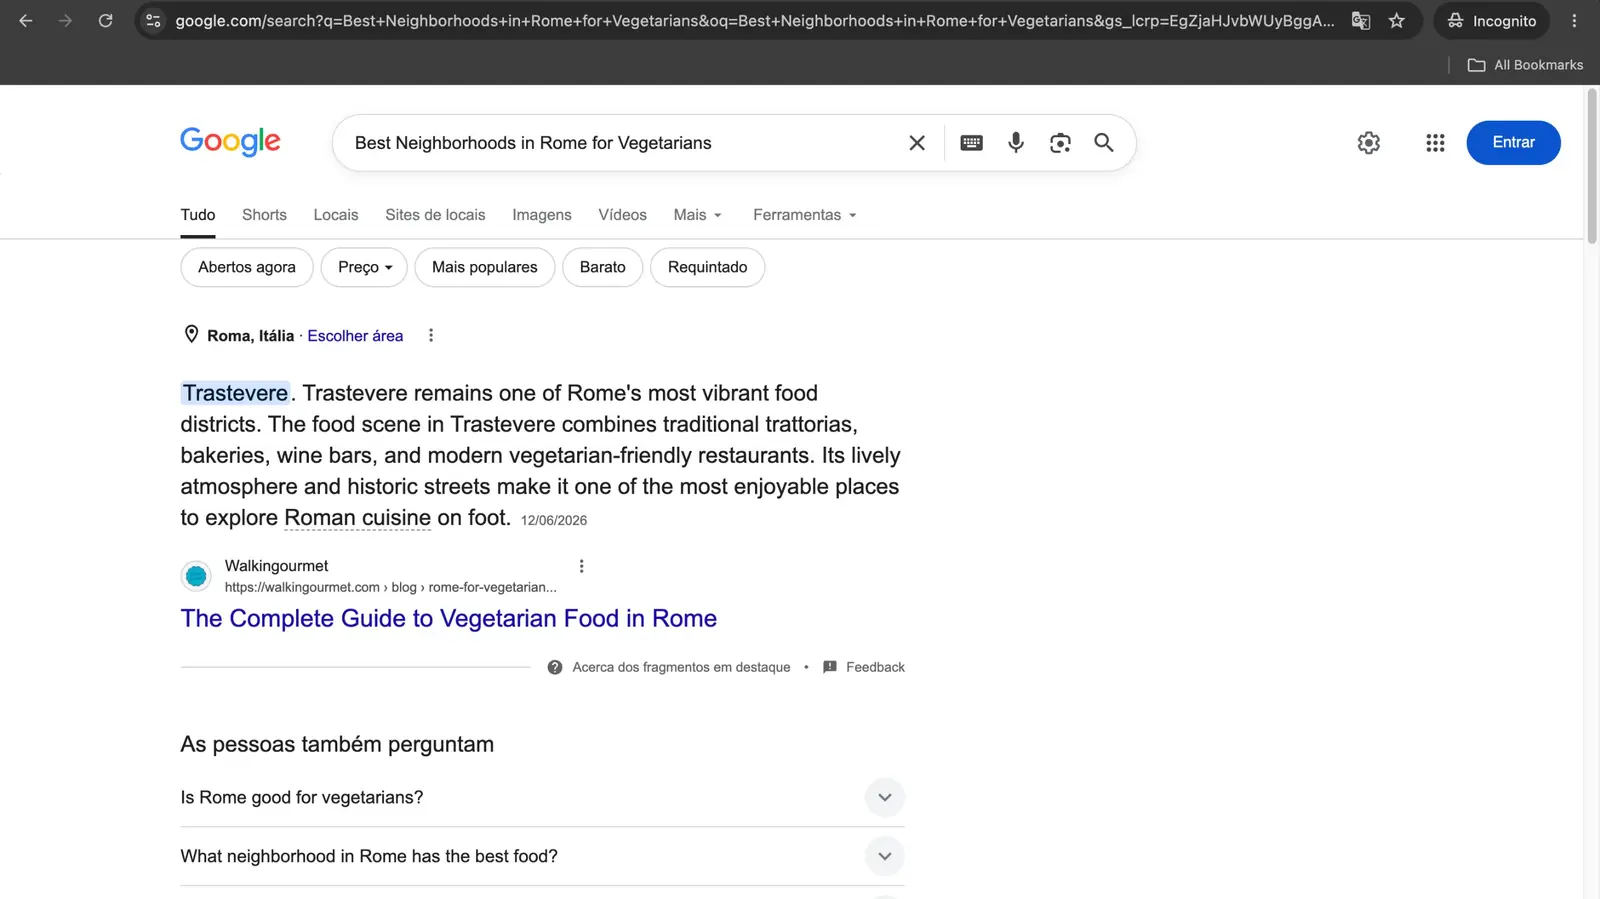Switch to the Imagens tab
Image resolution: width=1600 pixels, height=899 pixels.
click(x=542, y=215)
